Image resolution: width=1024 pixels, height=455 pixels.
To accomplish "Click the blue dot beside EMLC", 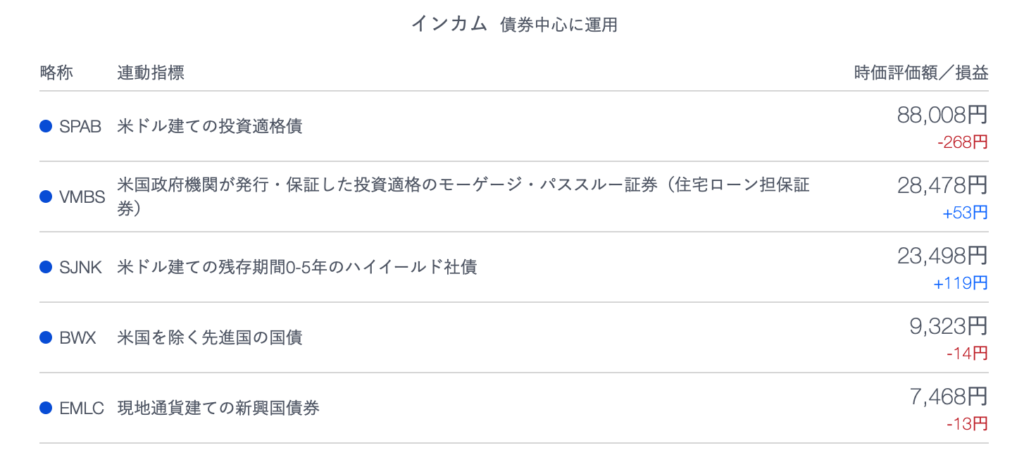I will click(x=46, y=408).
